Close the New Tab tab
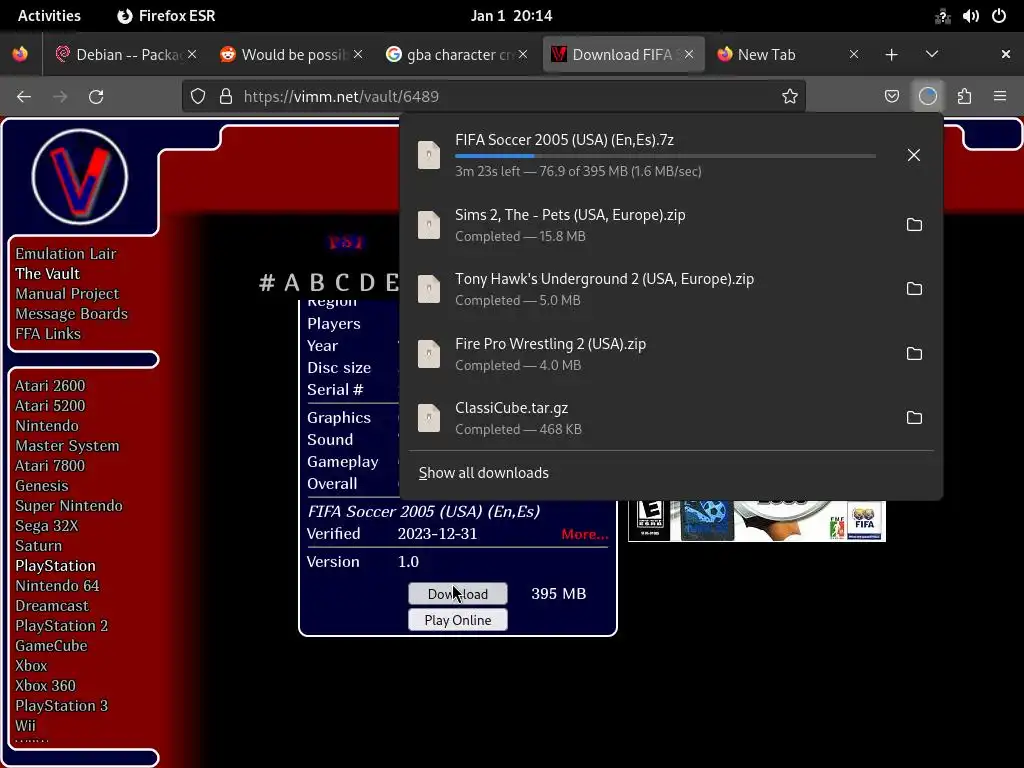Screen dimensions: 1024x768 pos(854,55)
